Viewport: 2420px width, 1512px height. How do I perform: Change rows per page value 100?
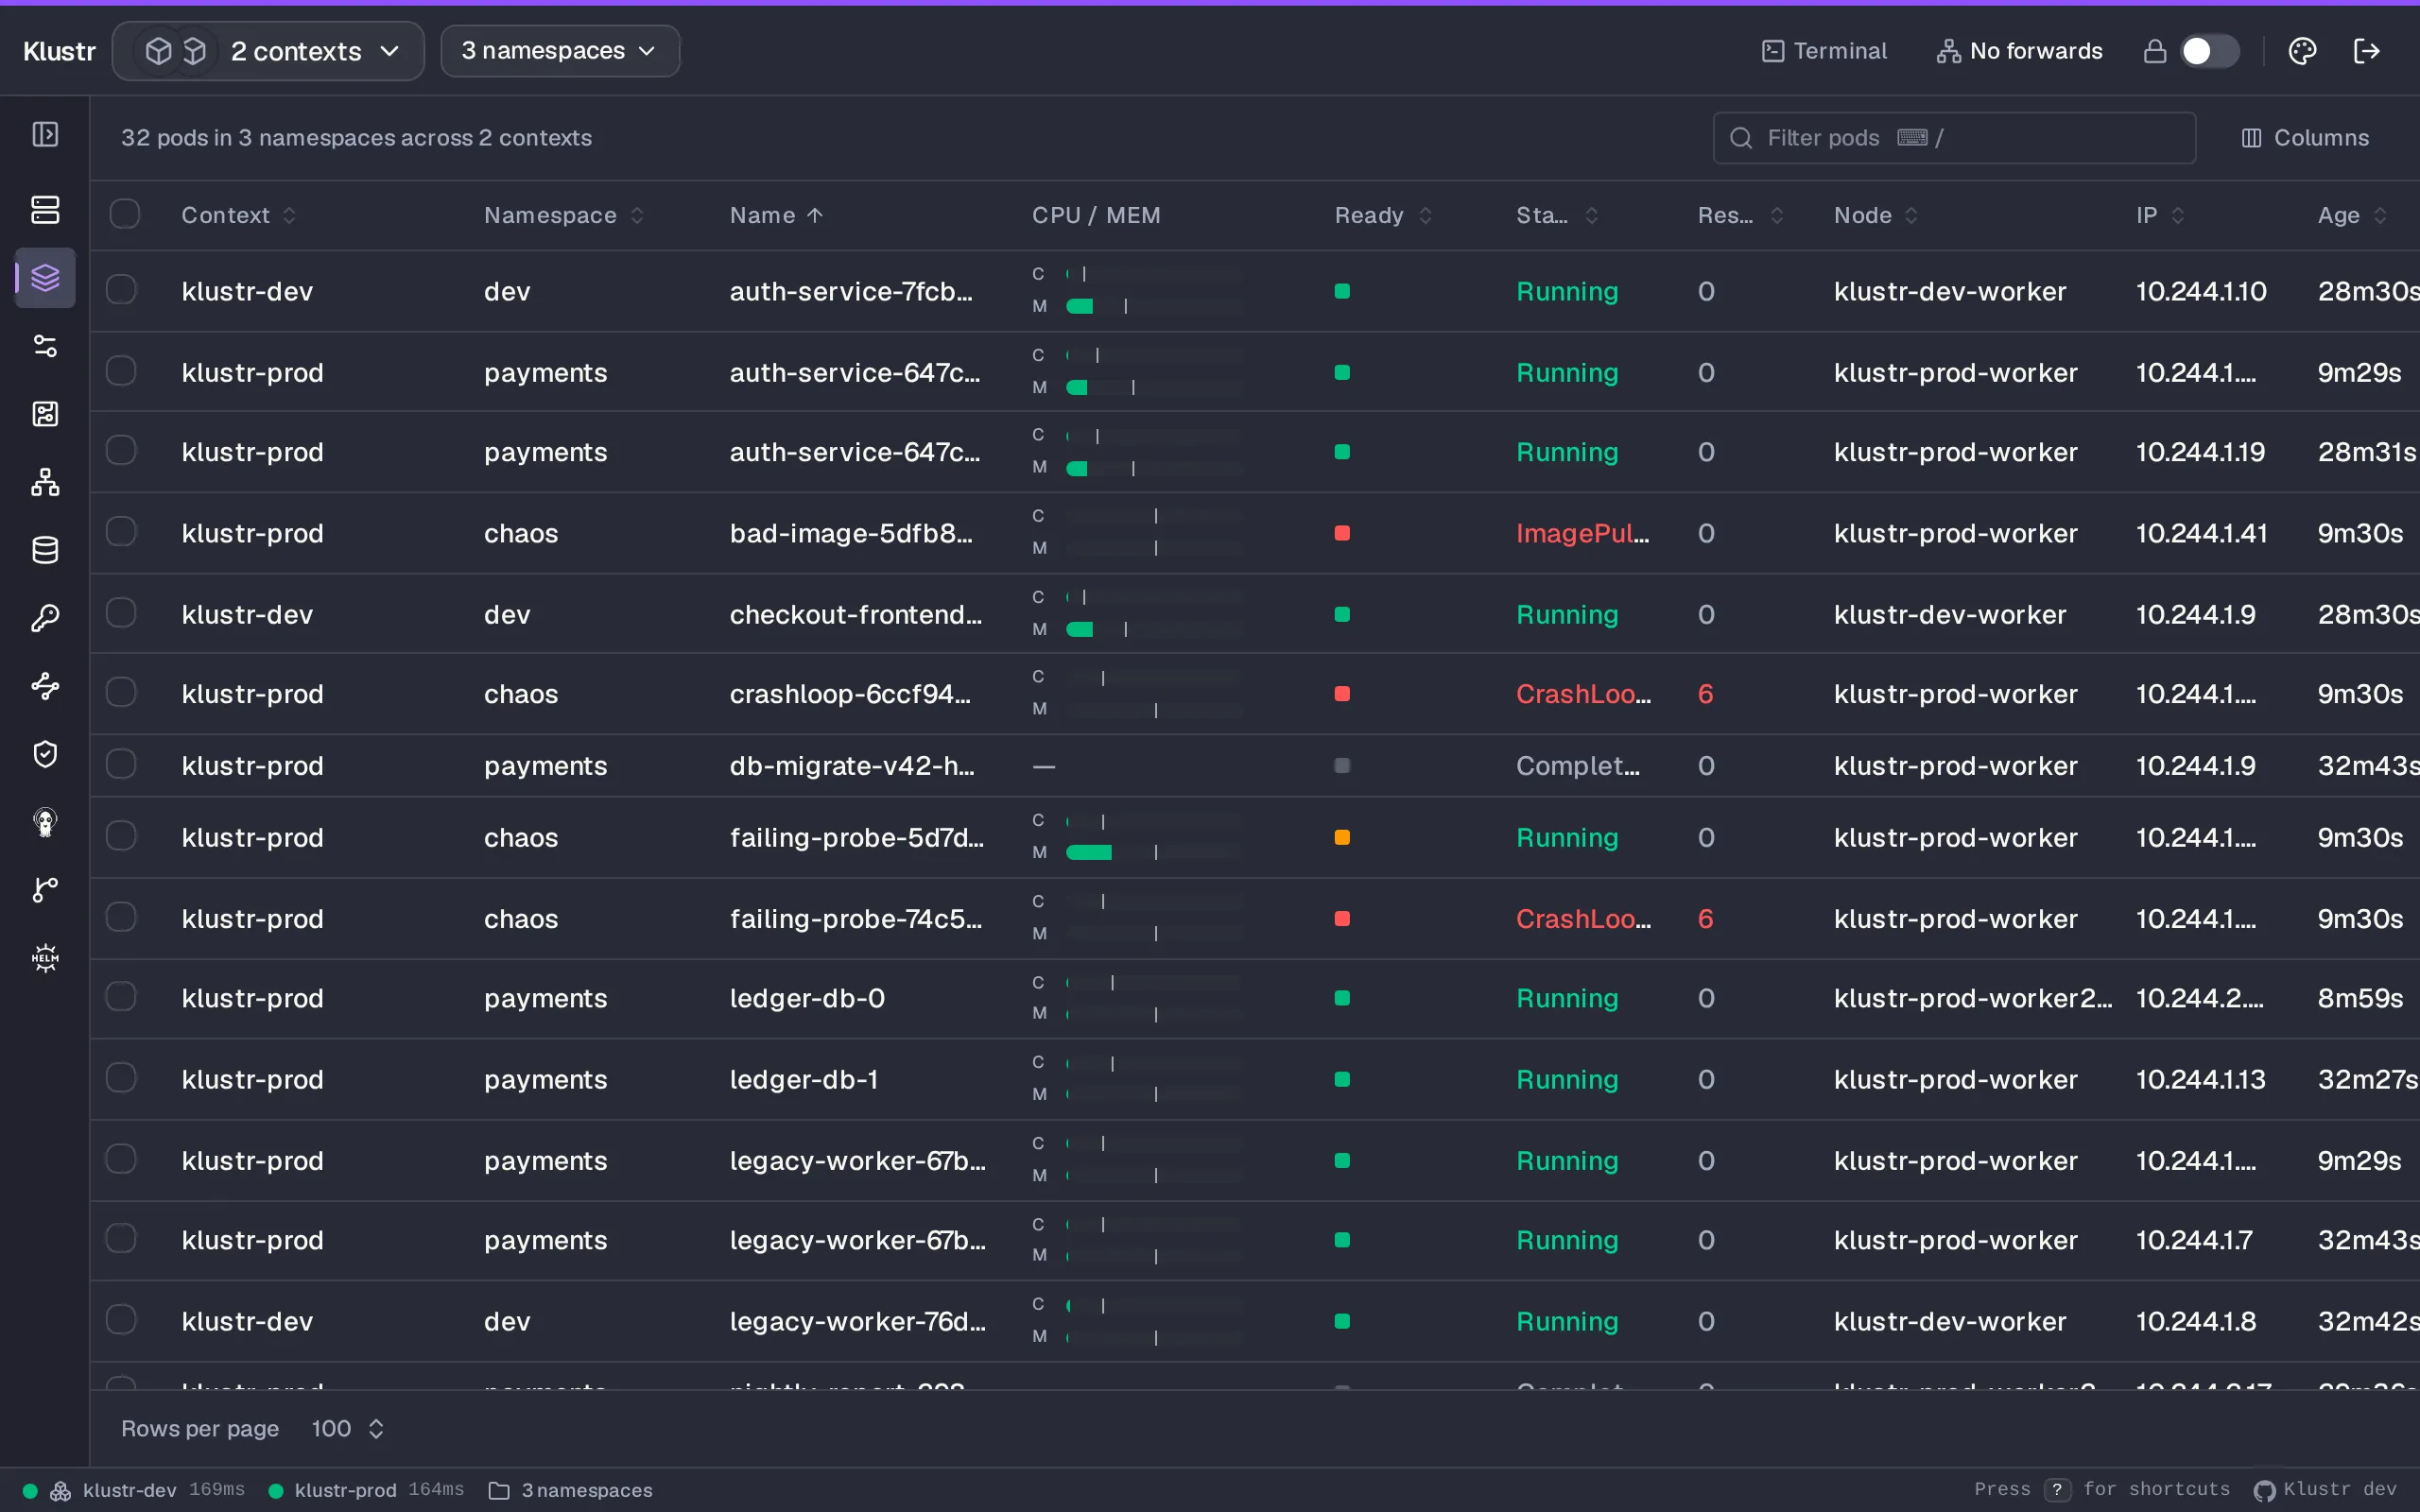coord(347,1428)
